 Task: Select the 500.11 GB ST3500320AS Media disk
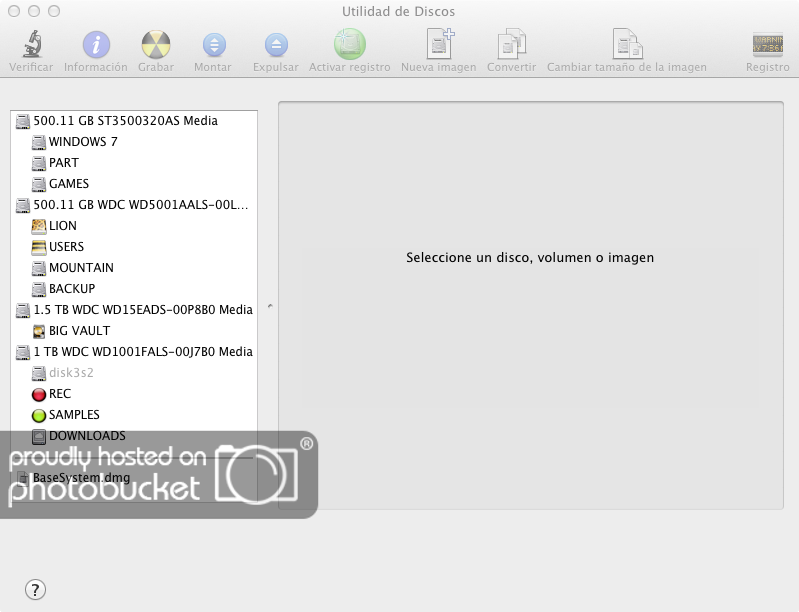pos(134,121)
